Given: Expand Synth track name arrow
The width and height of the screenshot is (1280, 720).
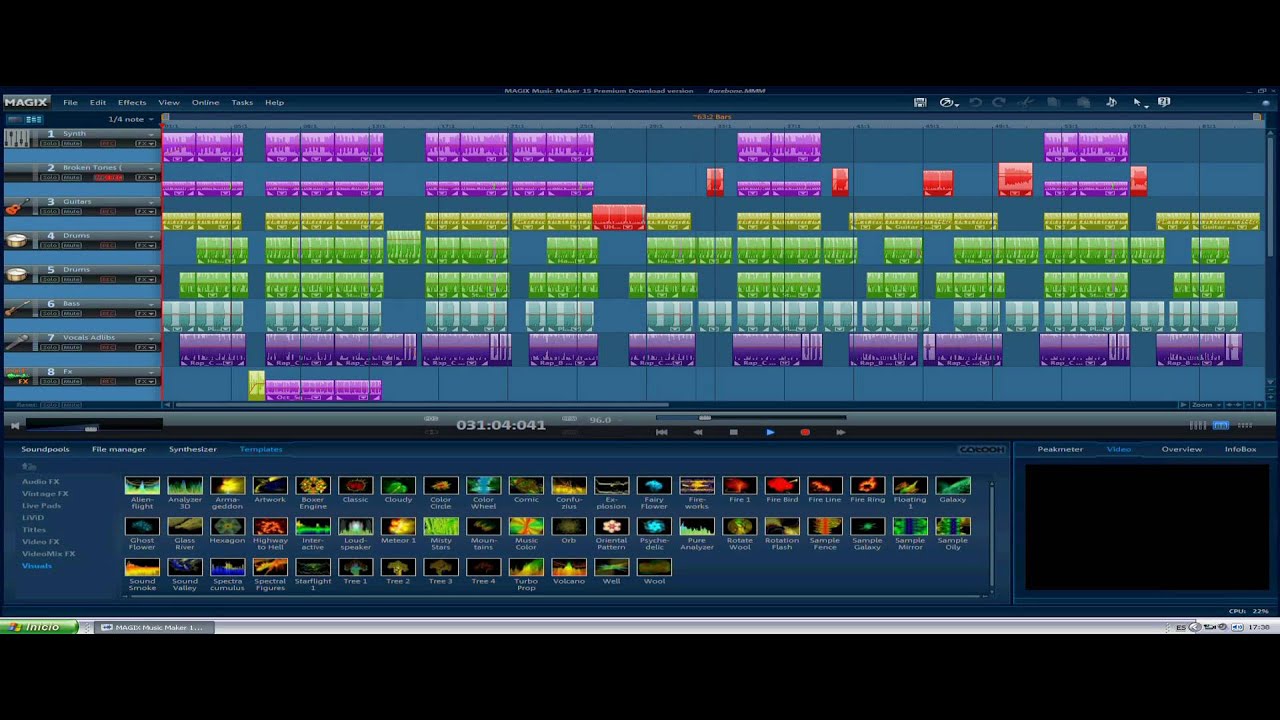Looking at the screenshot, I should pos(152,133).
